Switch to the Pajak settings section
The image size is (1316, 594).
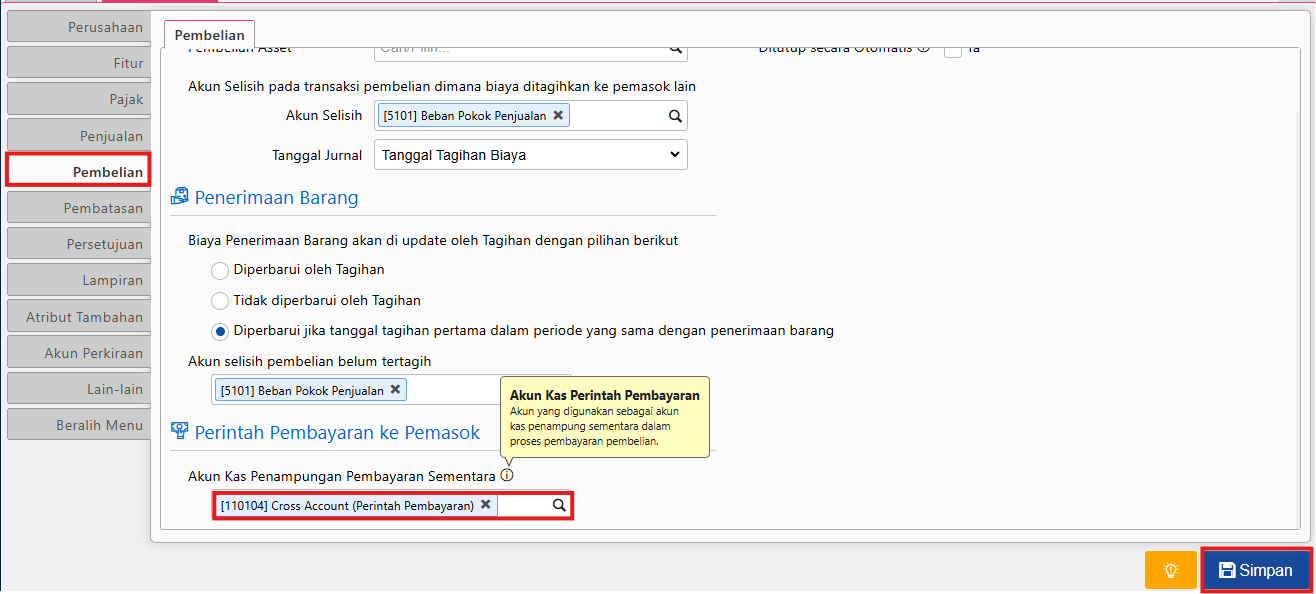pos(78,99)
